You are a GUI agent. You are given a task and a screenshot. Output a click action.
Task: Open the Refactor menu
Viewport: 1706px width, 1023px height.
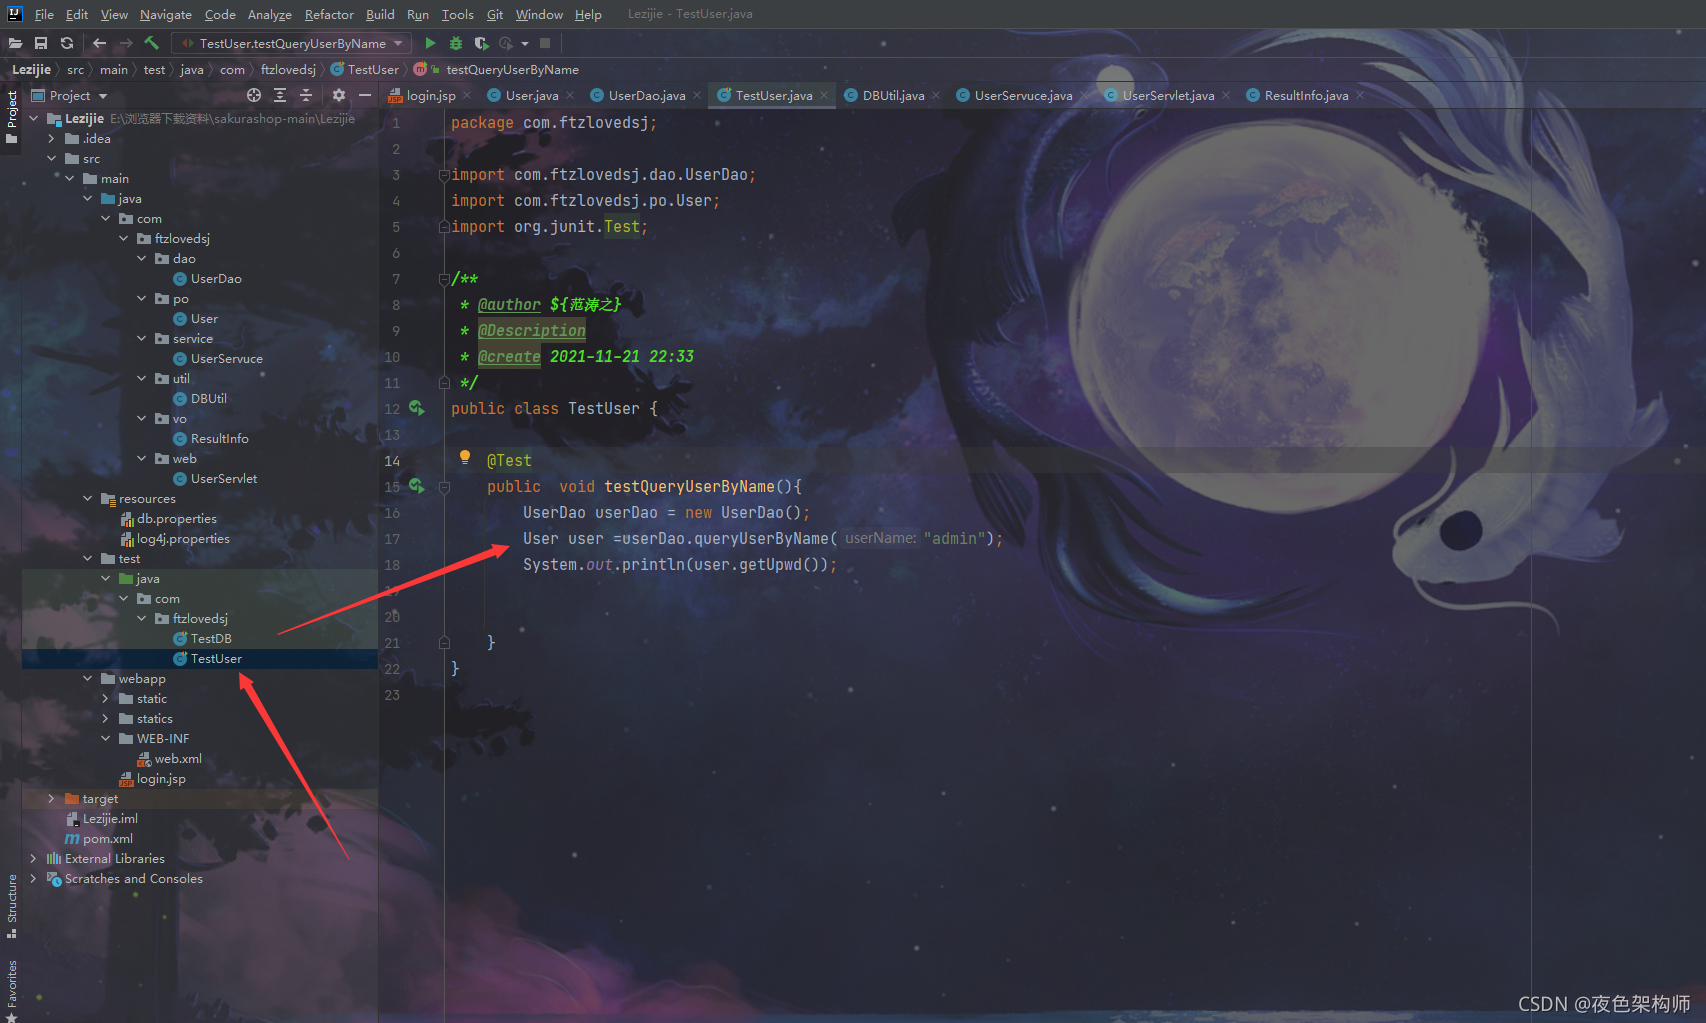coord(329,14)
